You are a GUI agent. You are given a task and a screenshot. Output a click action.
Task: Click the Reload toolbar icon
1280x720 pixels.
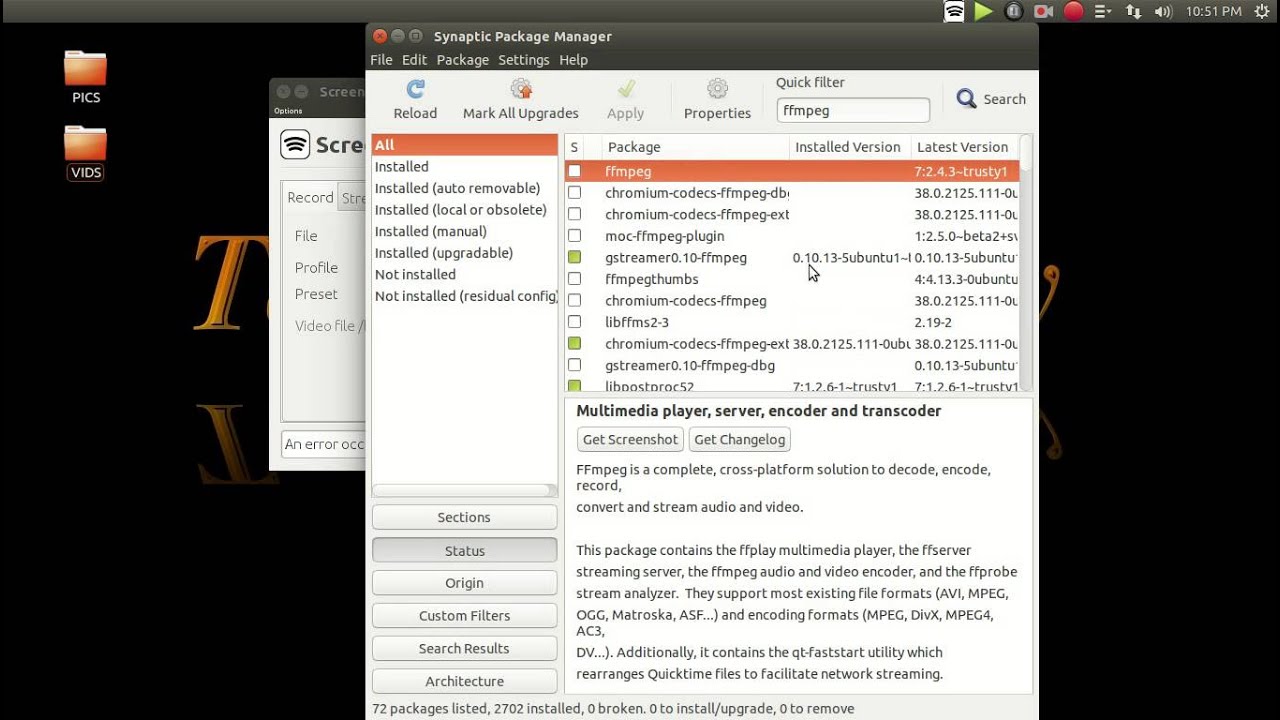point(415,89)
